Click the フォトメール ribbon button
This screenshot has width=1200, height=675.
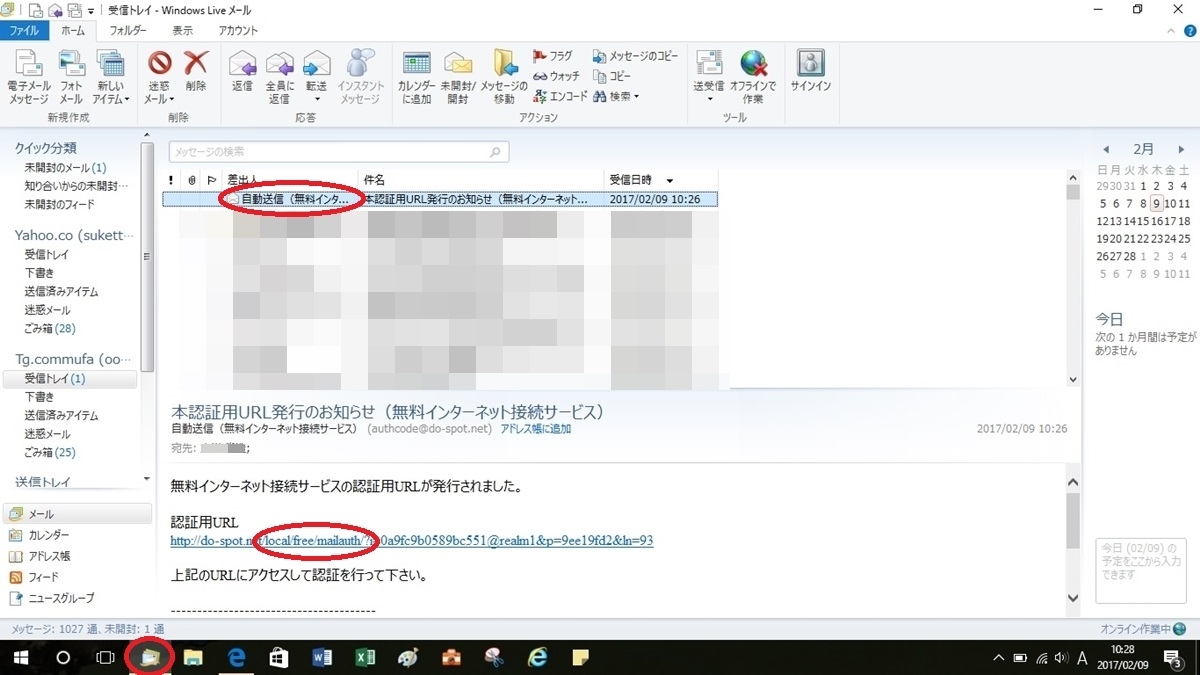click(71, 77)
